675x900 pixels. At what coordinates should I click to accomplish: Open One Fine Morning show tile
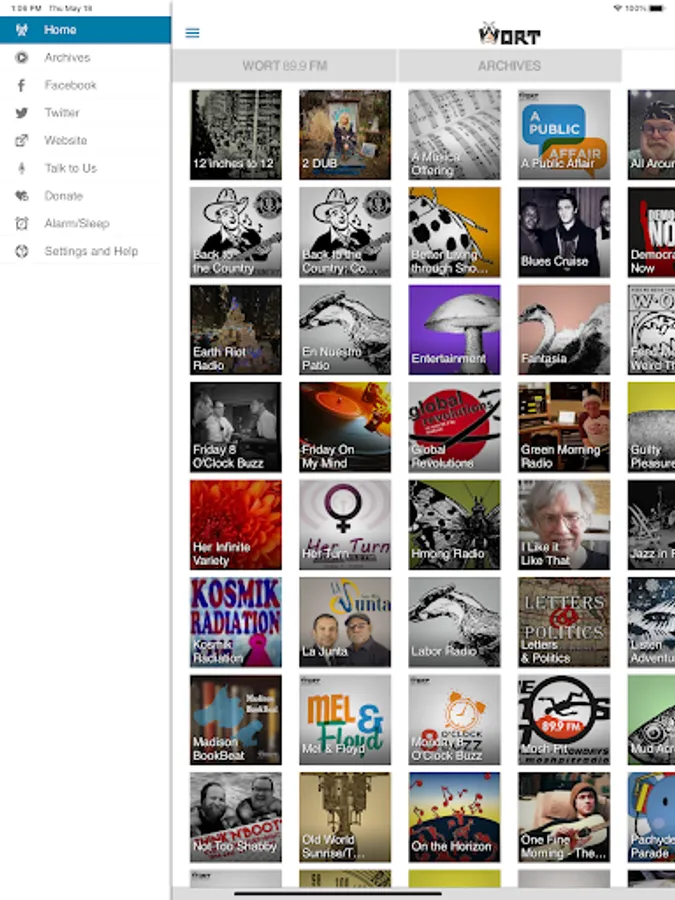coord(564,817)
